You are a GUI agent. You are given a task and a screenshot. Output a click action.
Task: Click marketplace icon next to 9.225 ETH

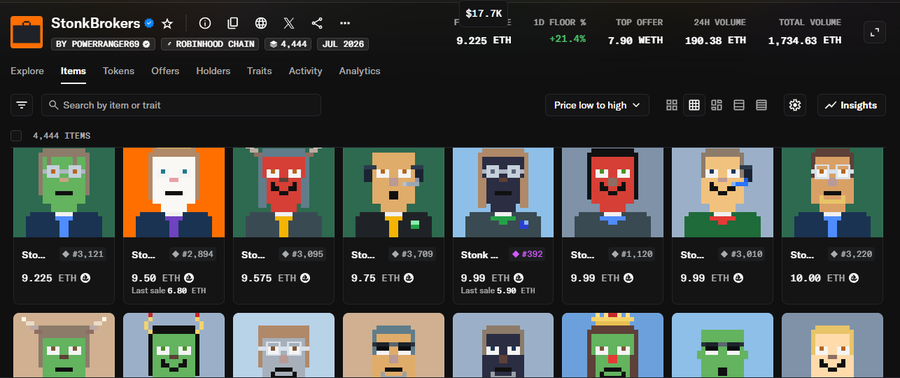(x=86, y=278)
